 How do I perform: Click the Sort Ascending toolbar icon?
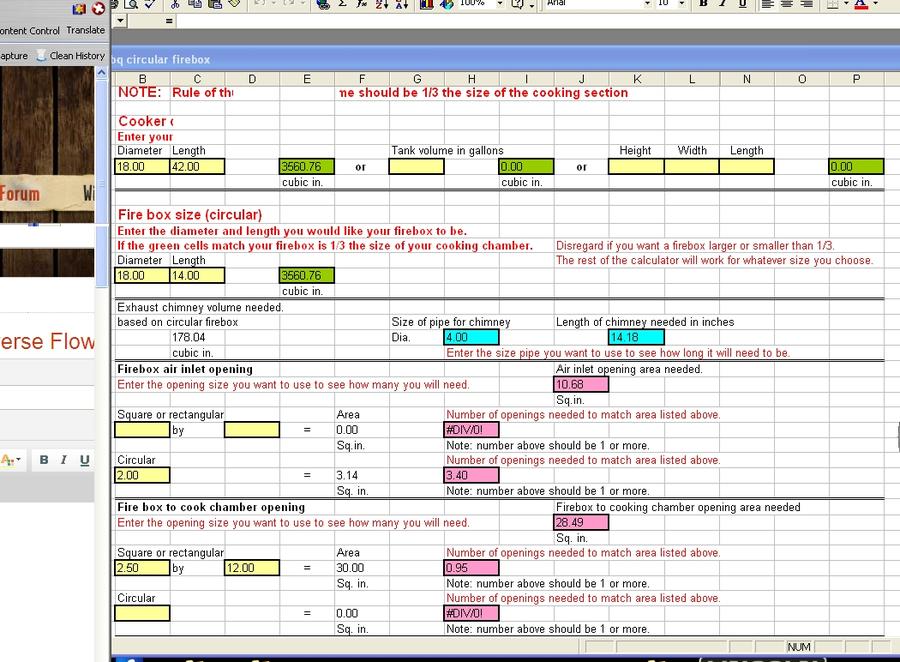click(x=382, y=4)
